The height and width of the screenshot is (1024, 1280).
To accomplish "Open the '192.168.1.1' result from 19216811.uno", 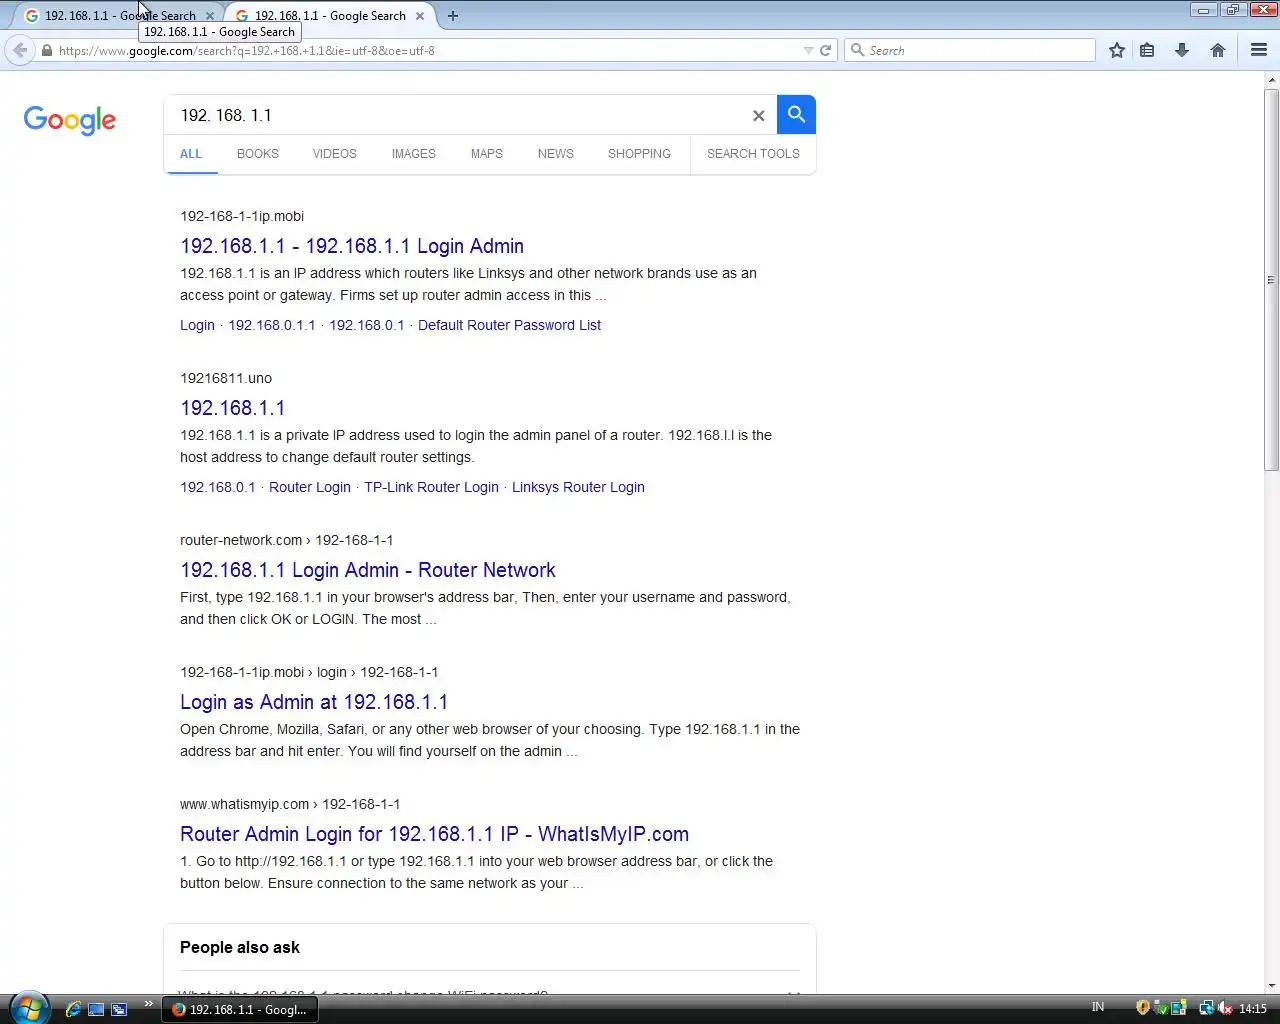I will pos(233,408).
